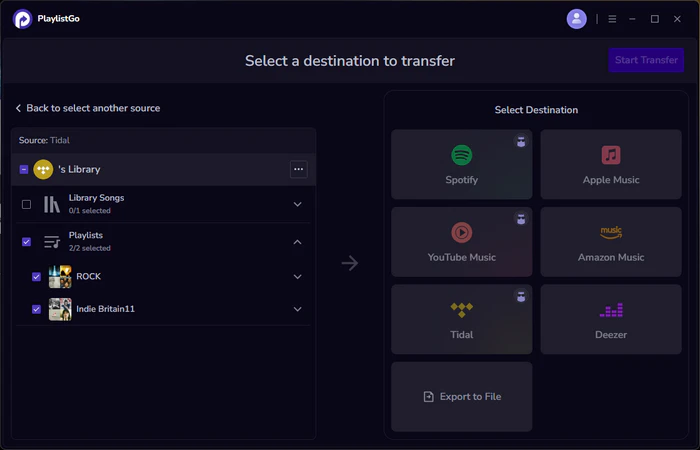Click the Tidal destination logo icon
Image resolution: width=700 pixels, height=450 pixels.
(461, 310)
